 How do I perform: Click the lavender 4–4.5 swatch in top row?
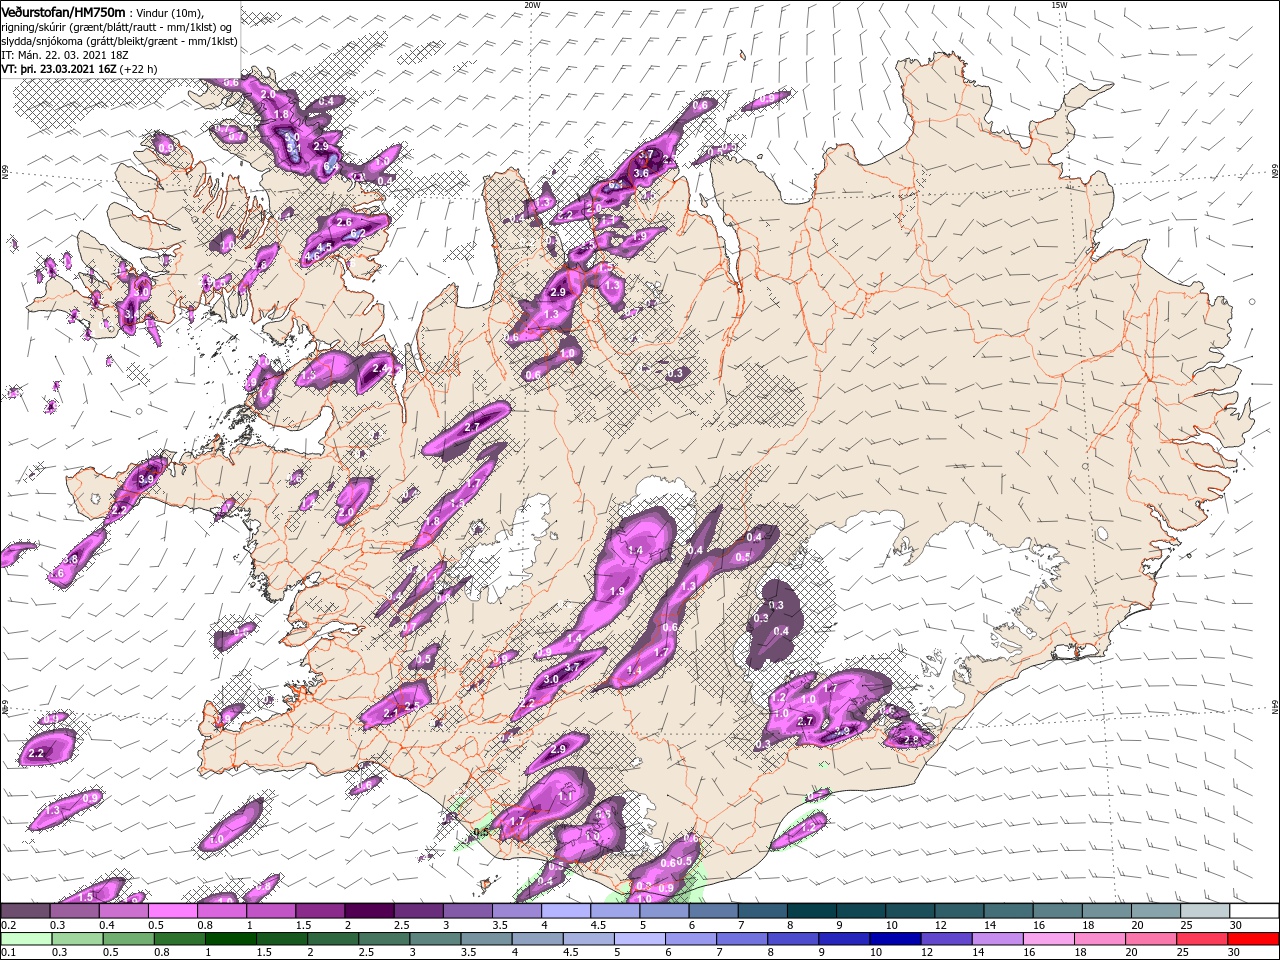[x=565, y=911]
